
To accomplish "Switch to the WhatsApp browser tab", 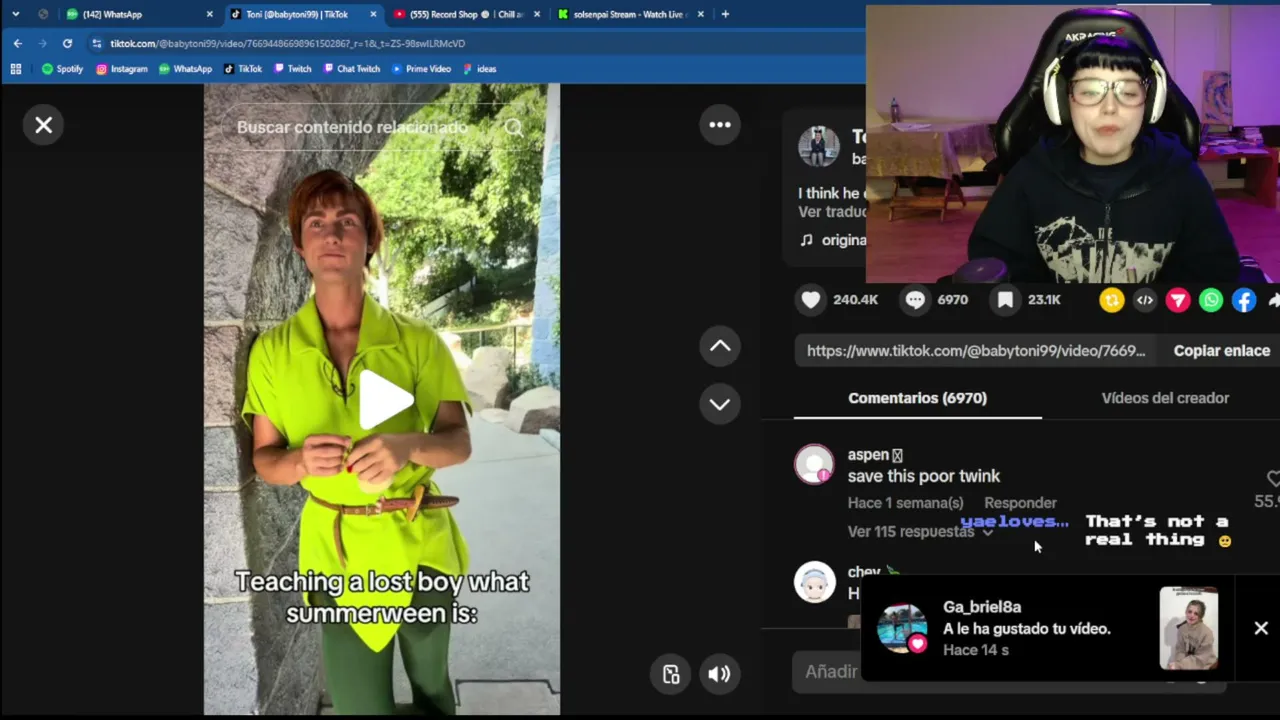I will (x=140, y=14).
